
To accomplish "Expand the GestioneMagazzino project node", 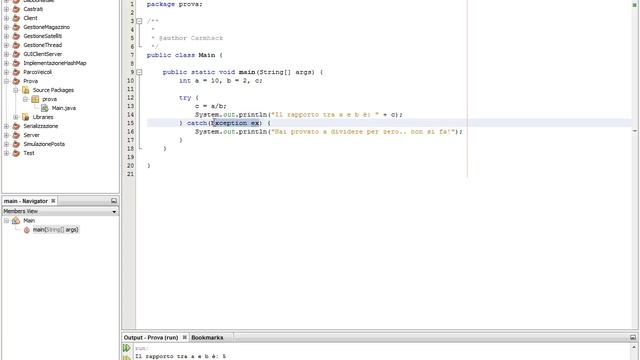I will [7, 27].
